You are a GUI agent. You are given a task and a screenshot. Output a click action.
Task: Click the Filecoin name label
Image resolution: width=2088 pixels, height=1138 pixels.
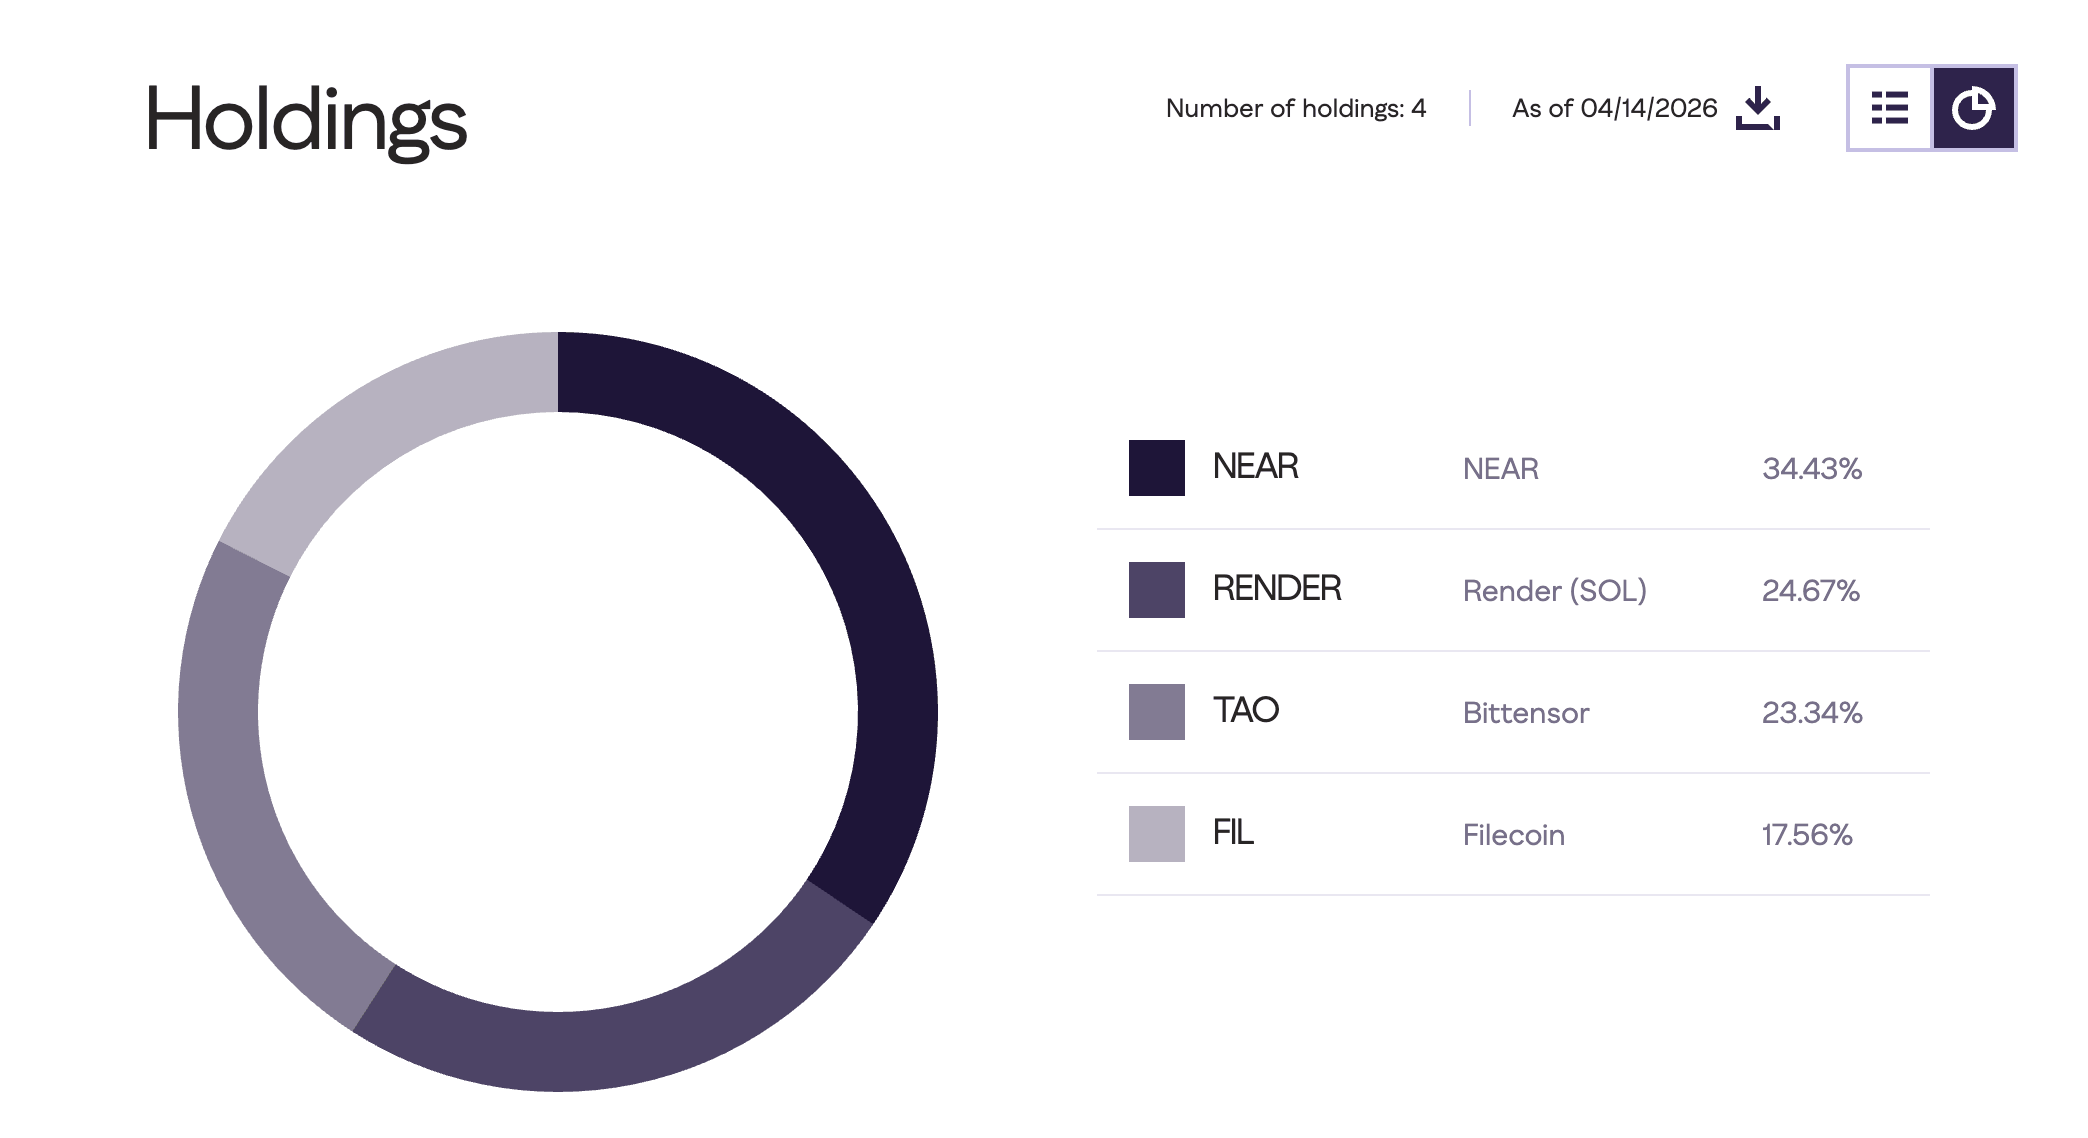coord(1513,835)
